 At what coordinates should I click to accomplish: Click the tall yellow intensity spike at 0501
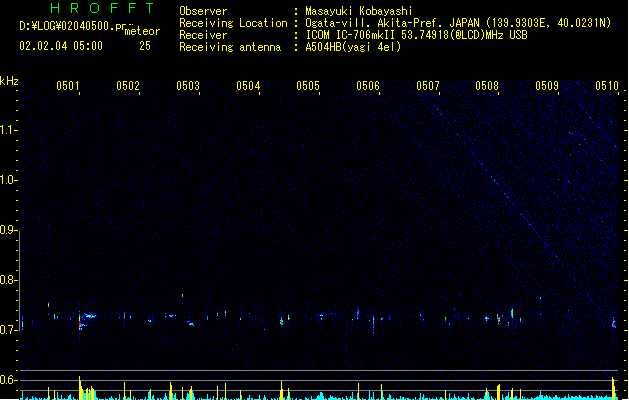(x=80, y=388)
